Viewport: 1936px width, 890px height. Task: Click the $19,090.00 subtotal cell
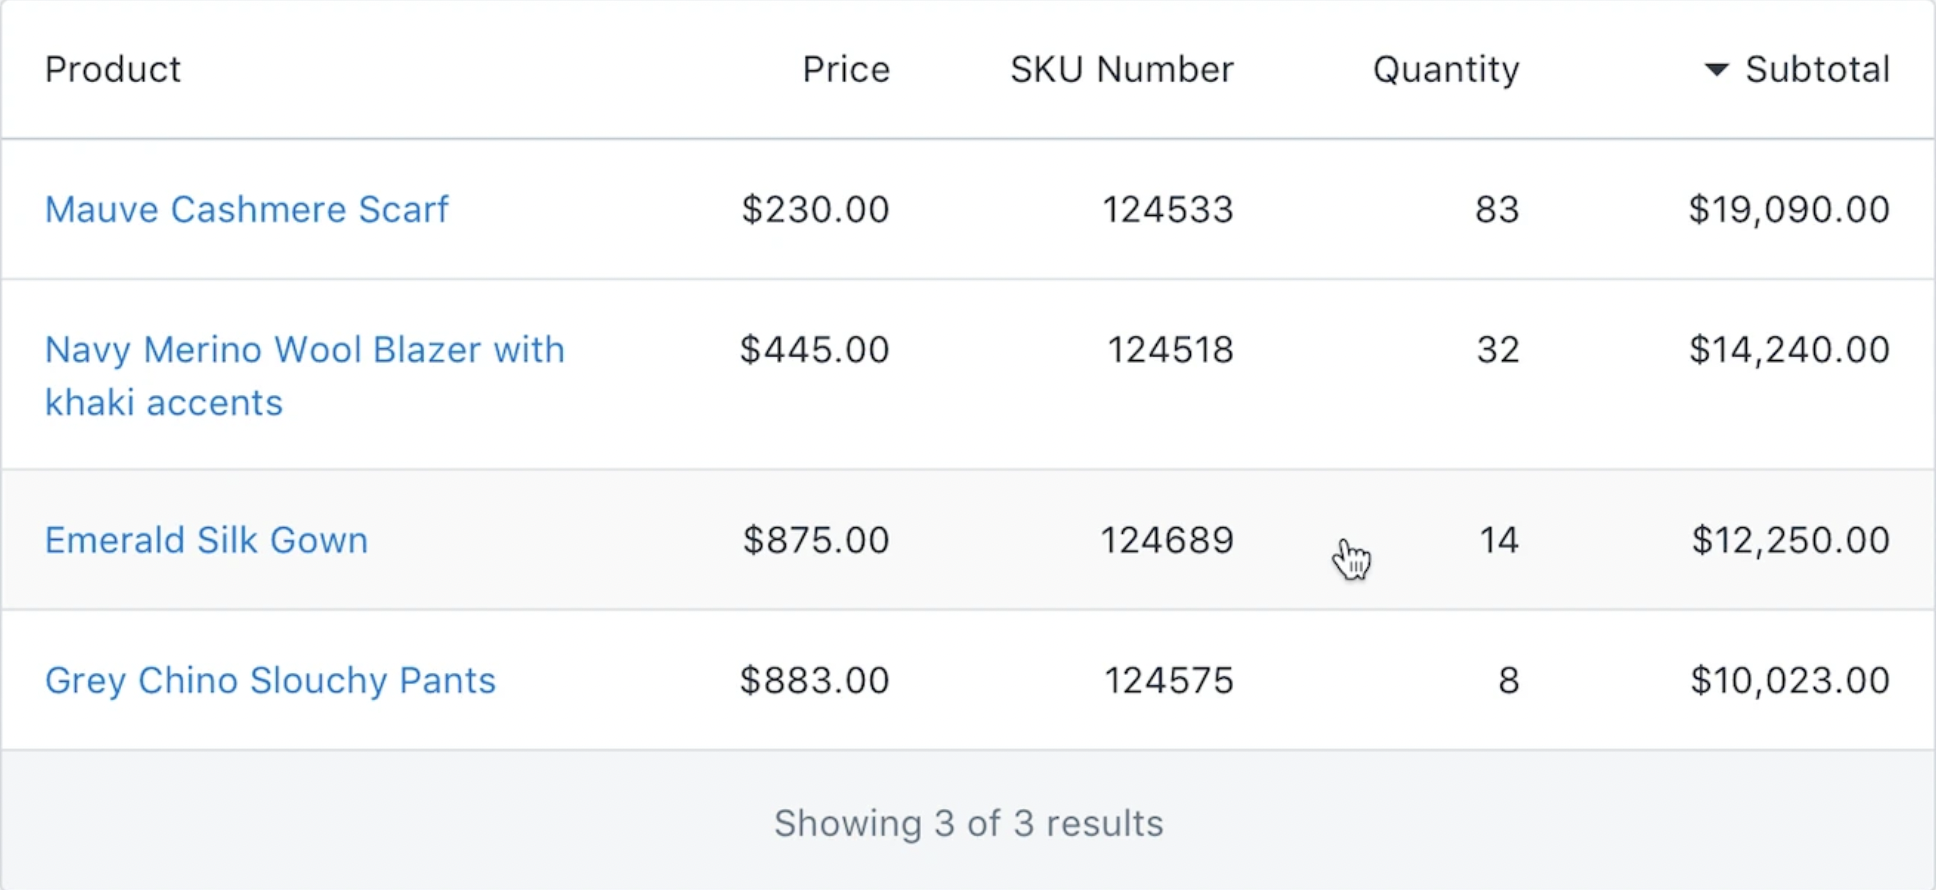1788,210
